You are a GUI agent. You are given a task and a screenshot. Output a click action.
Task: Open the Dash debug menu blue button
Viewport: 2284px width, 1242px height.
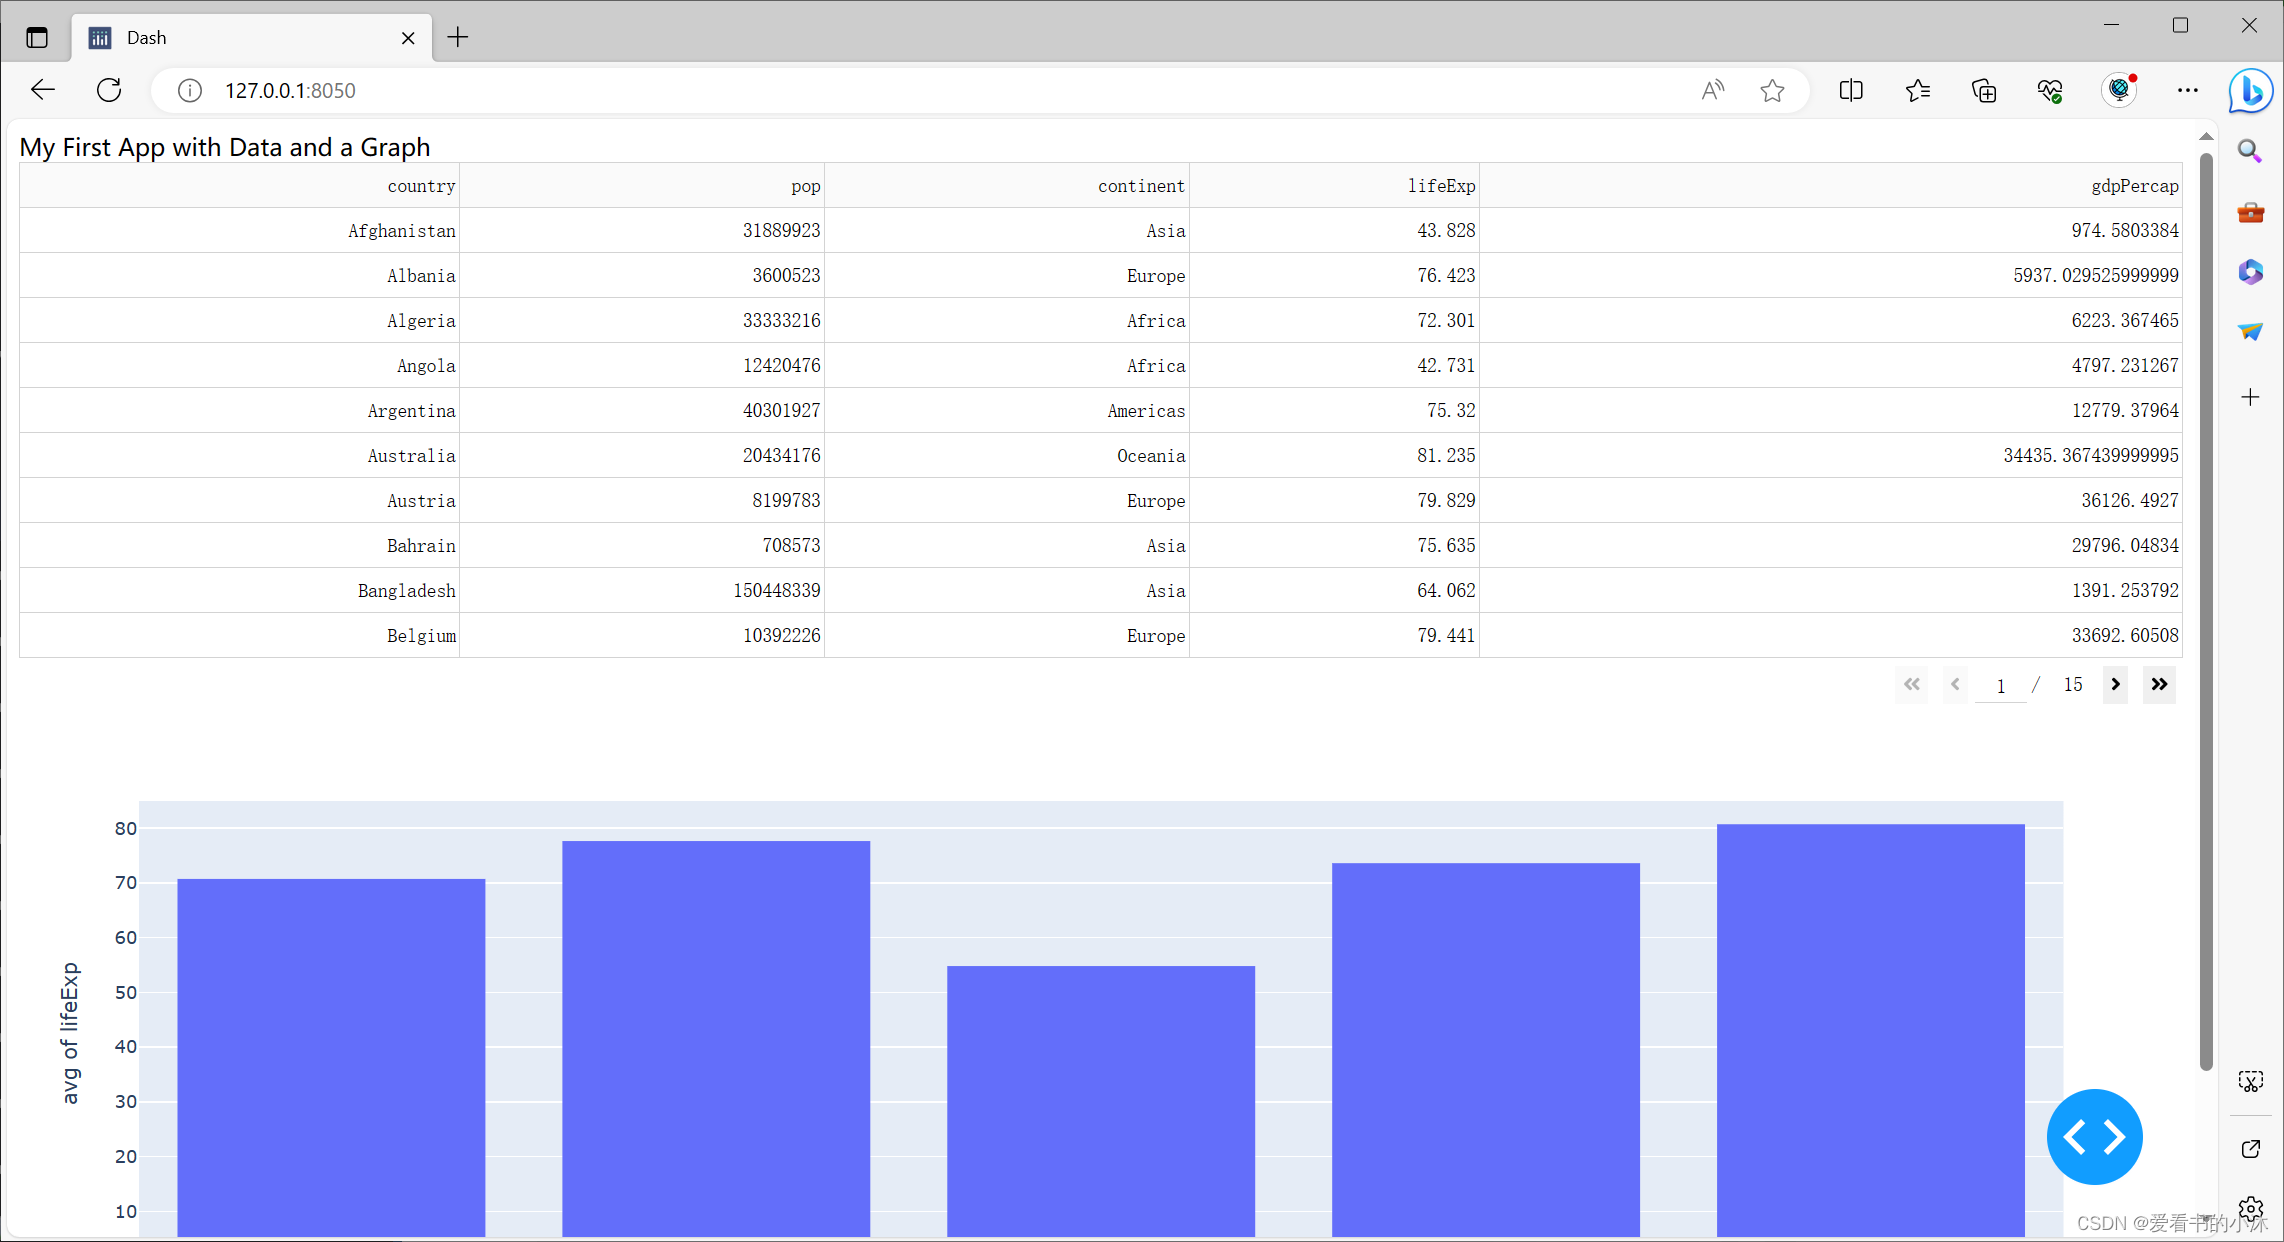[2094, 1137]
